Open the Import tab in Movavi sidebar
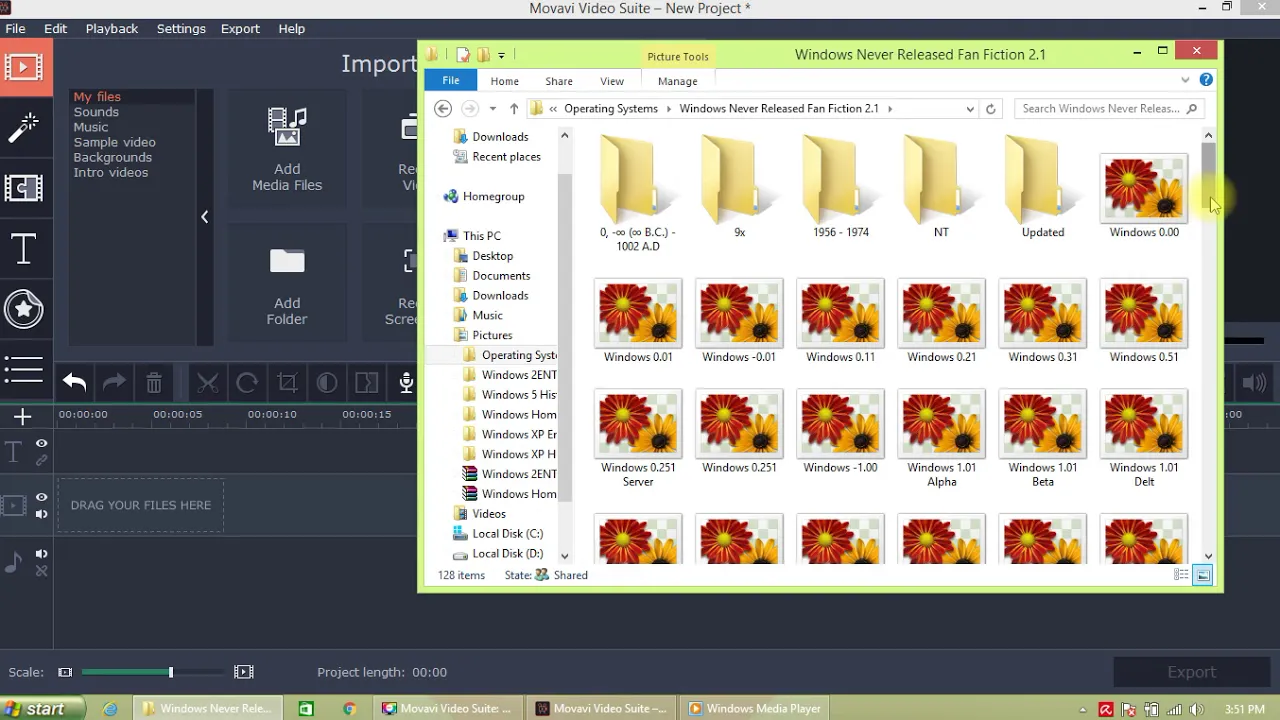1280x720 pixels. click(23, 68)
